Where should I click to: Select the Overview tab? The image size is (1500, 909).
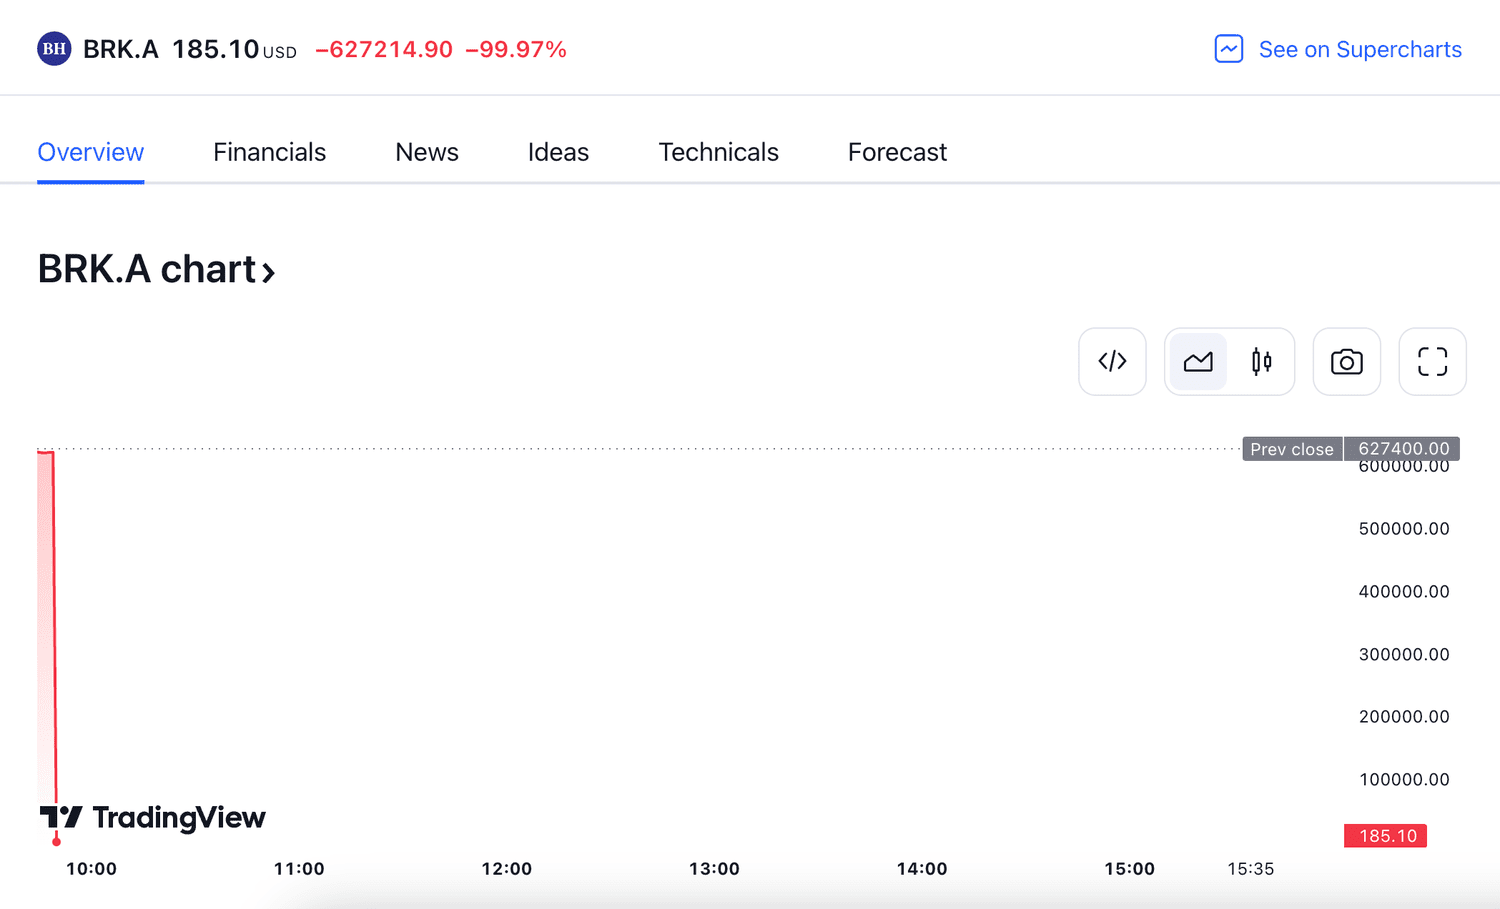[91, 152]
